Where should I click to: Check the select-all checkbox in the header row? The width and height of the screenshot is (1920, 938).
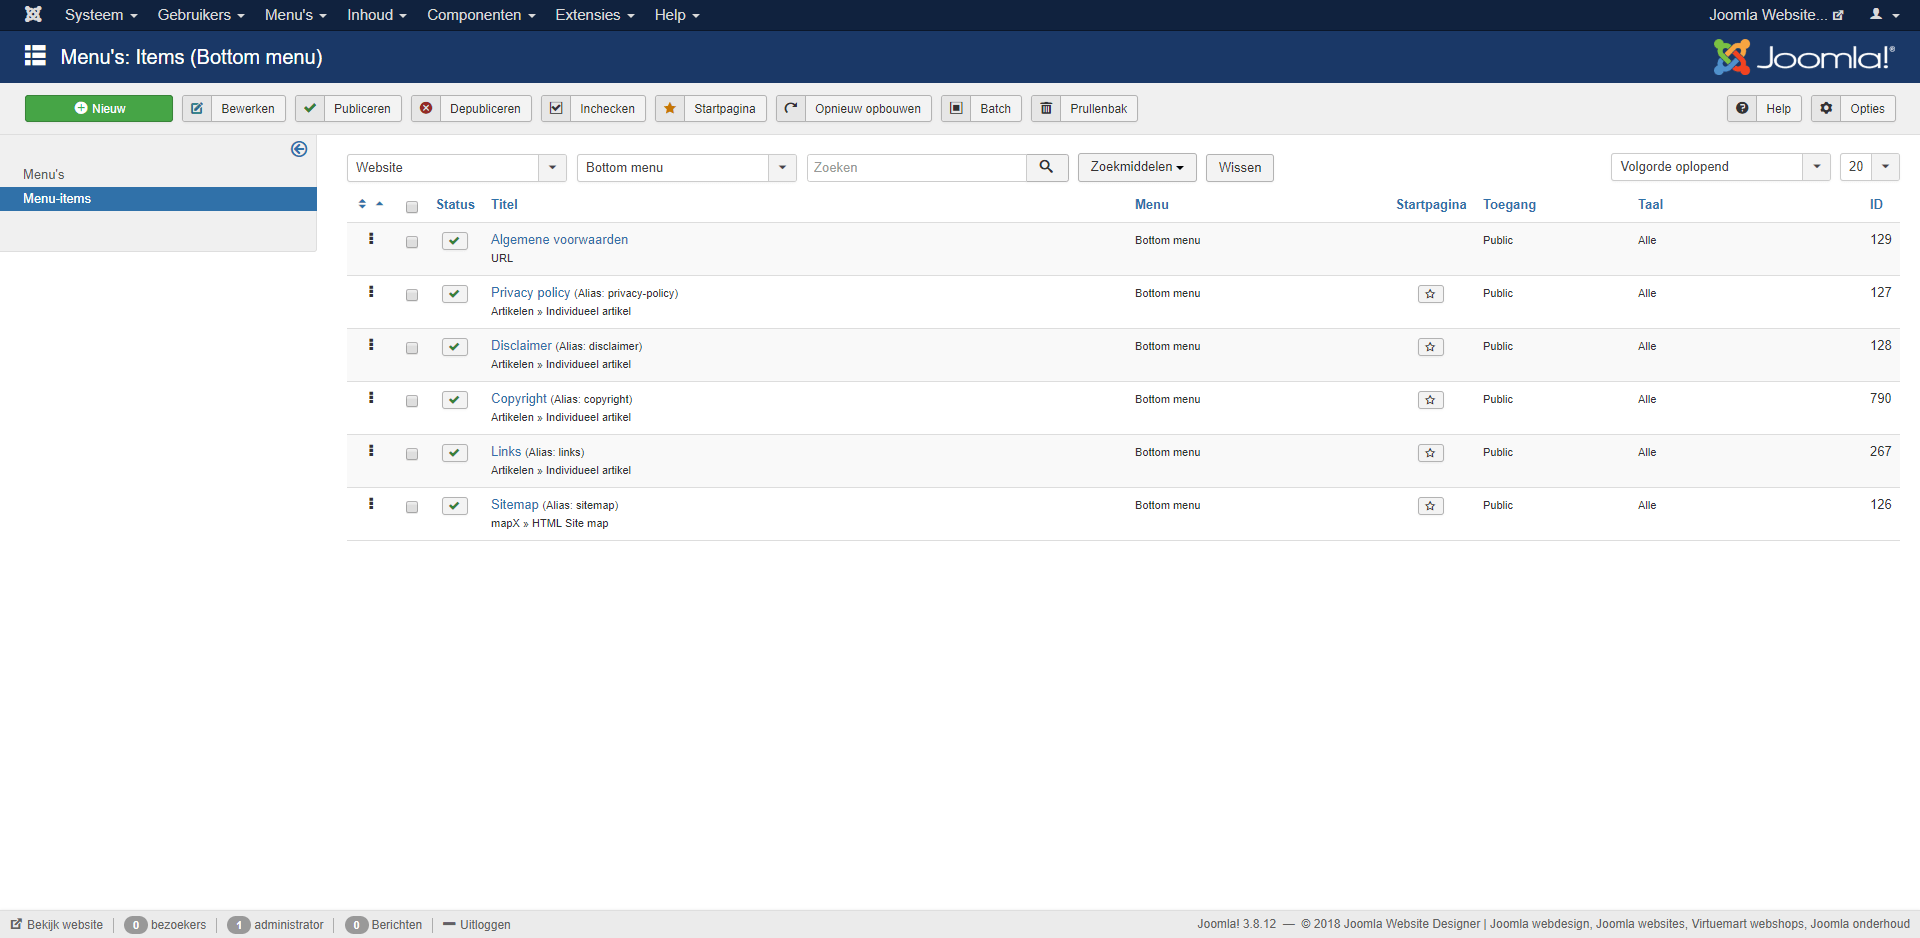(x=411, y=207)
